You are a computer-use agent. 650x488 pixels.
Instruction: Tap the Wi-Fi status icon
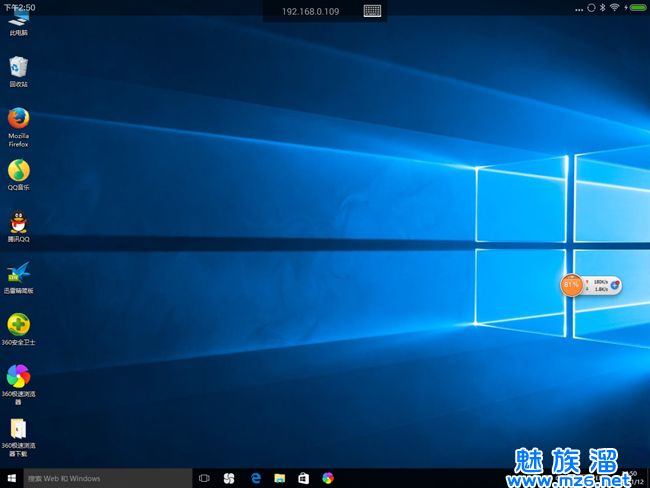click(615, 7)
